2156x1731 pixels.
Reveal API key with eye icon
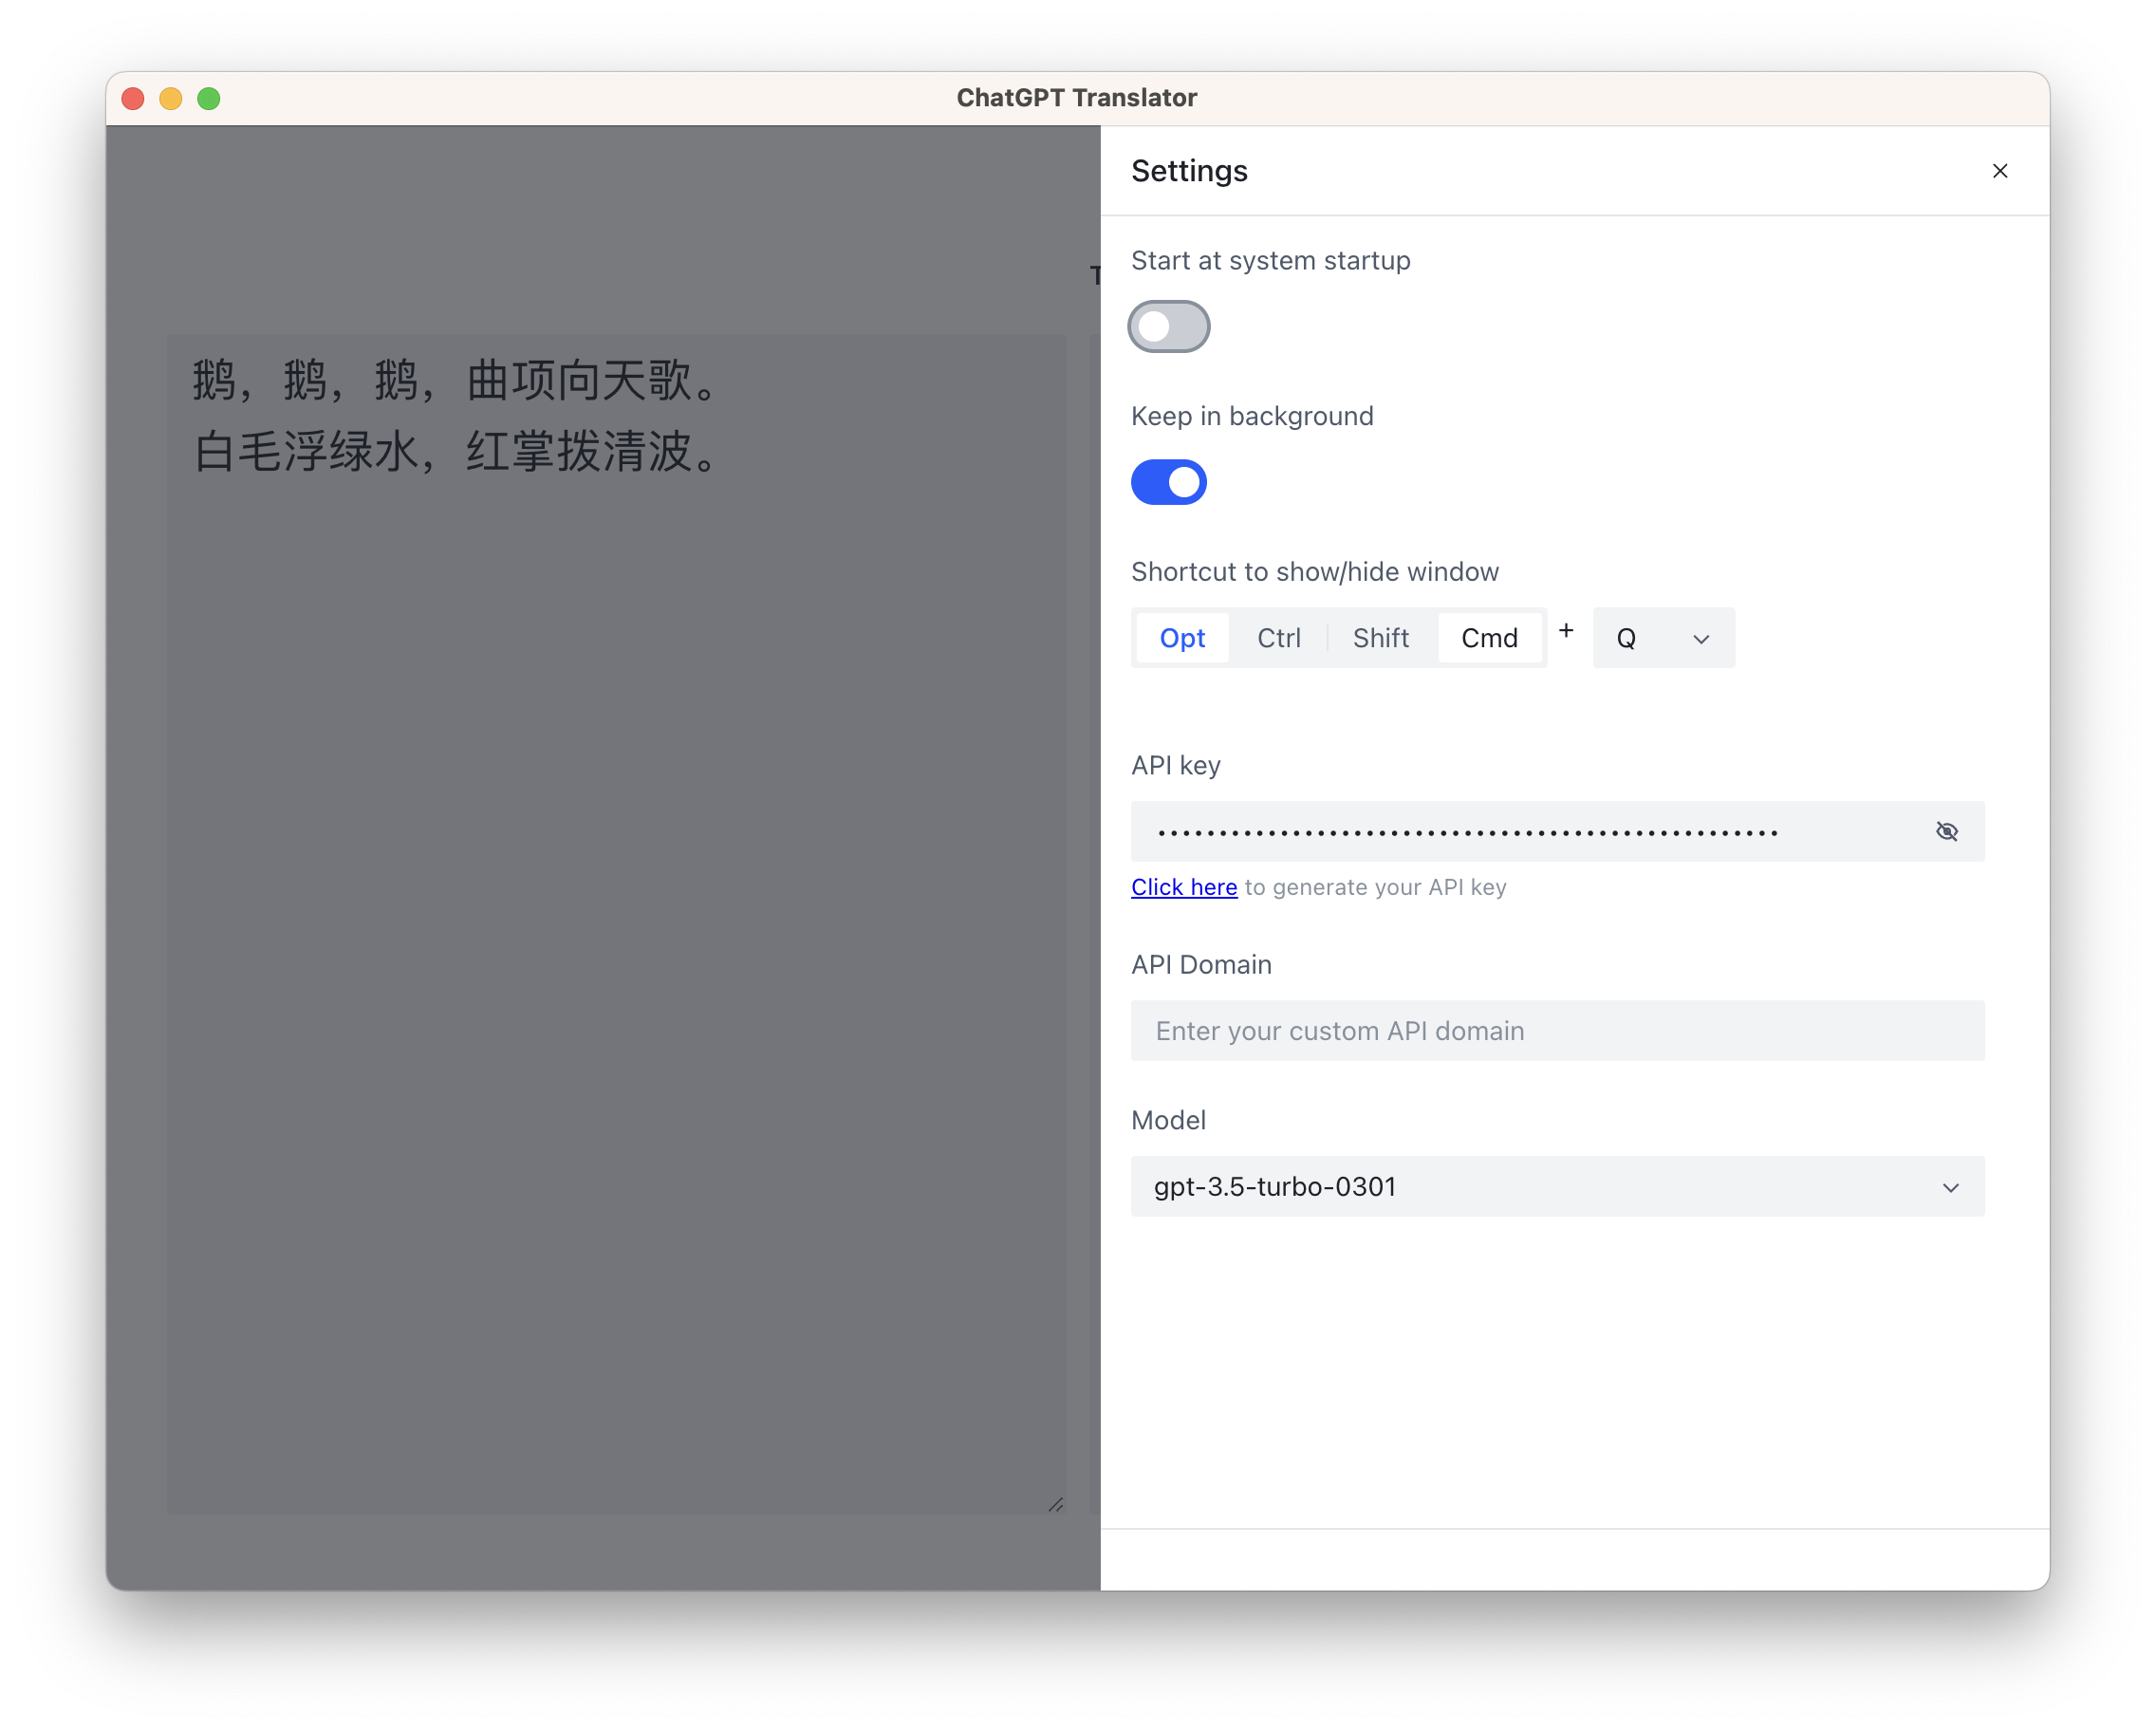[1946, 831]
